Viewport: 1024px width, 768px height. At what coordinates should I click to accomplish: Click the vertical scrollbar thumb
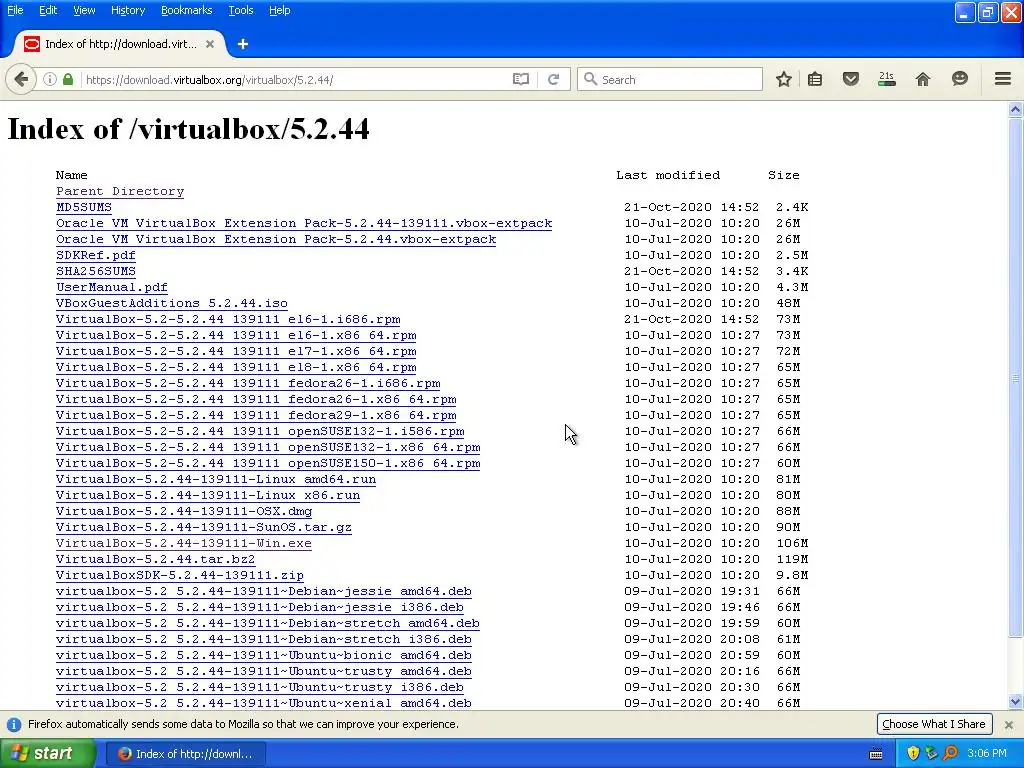pyautogui.click(x=1015, y=377)
